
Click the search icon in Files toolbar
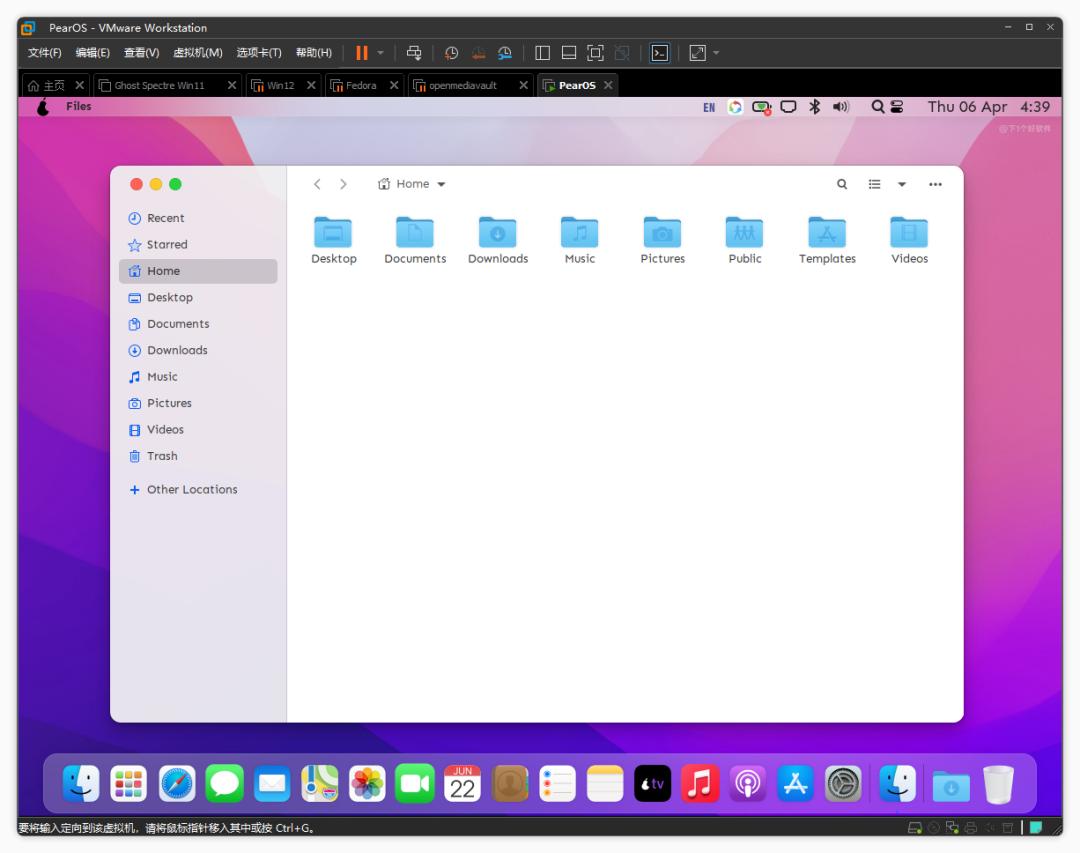pos(842,184)
